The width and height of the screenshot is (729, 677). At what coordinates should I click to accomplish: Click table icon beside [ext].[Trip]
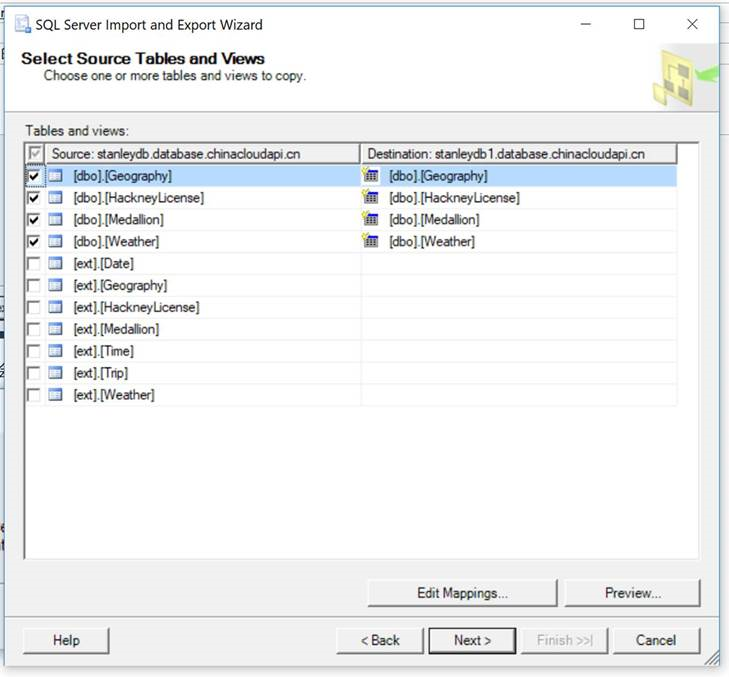[x=56, y=373]
